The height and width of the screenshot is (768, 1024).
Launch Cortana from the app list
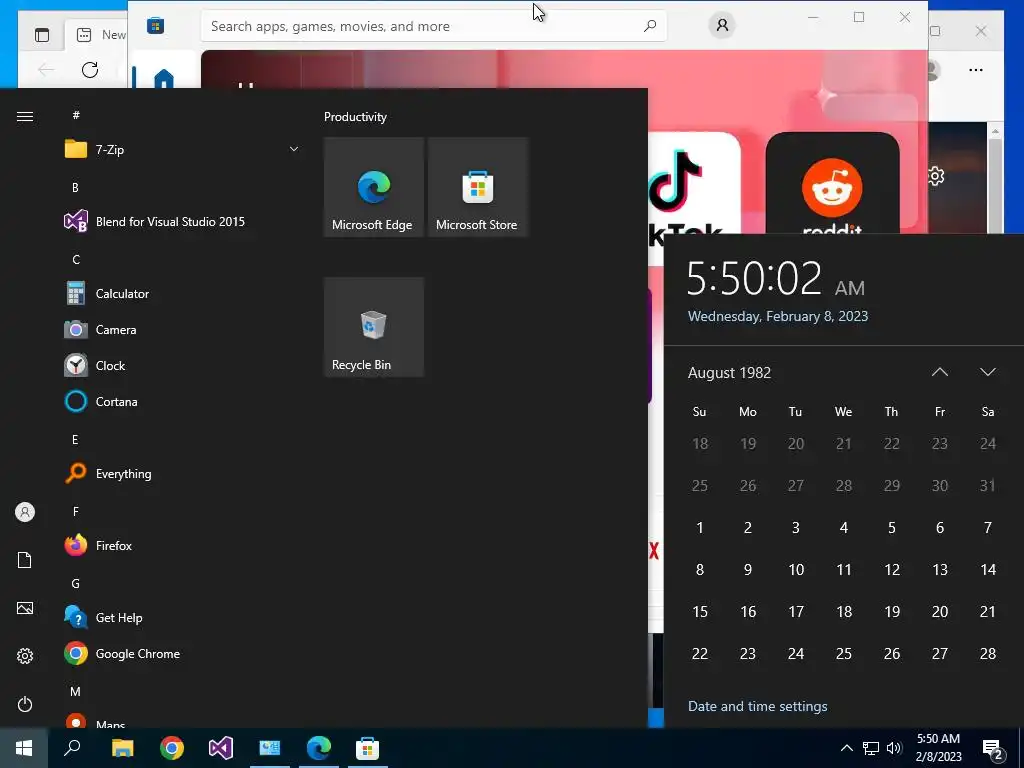pos(182,402)
